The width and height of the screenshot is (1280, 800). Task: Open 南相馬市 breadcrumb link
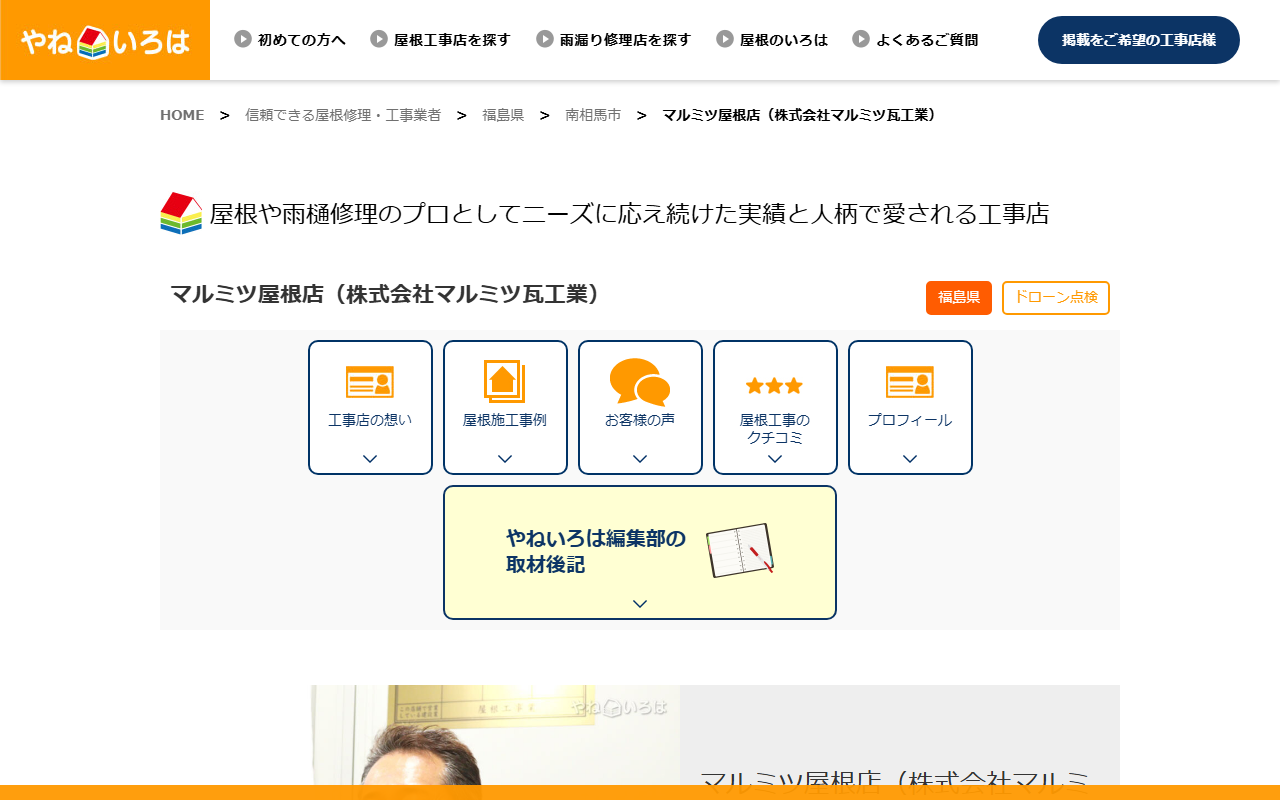click(593, 115)
